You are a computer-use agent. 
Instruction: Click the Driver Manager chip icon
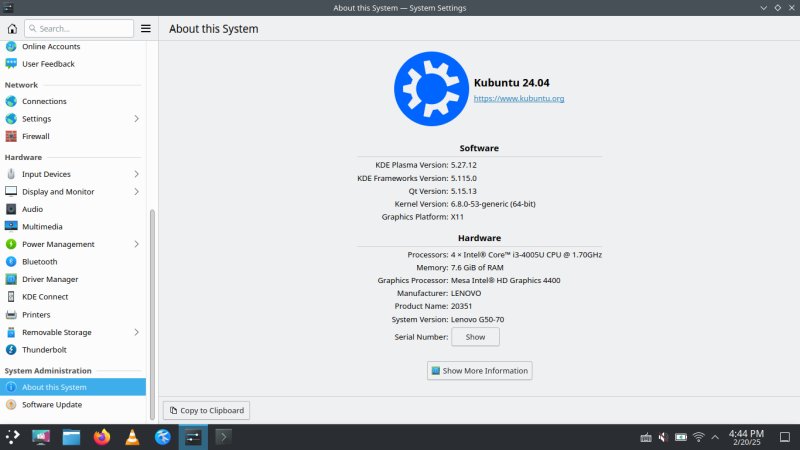11,279
